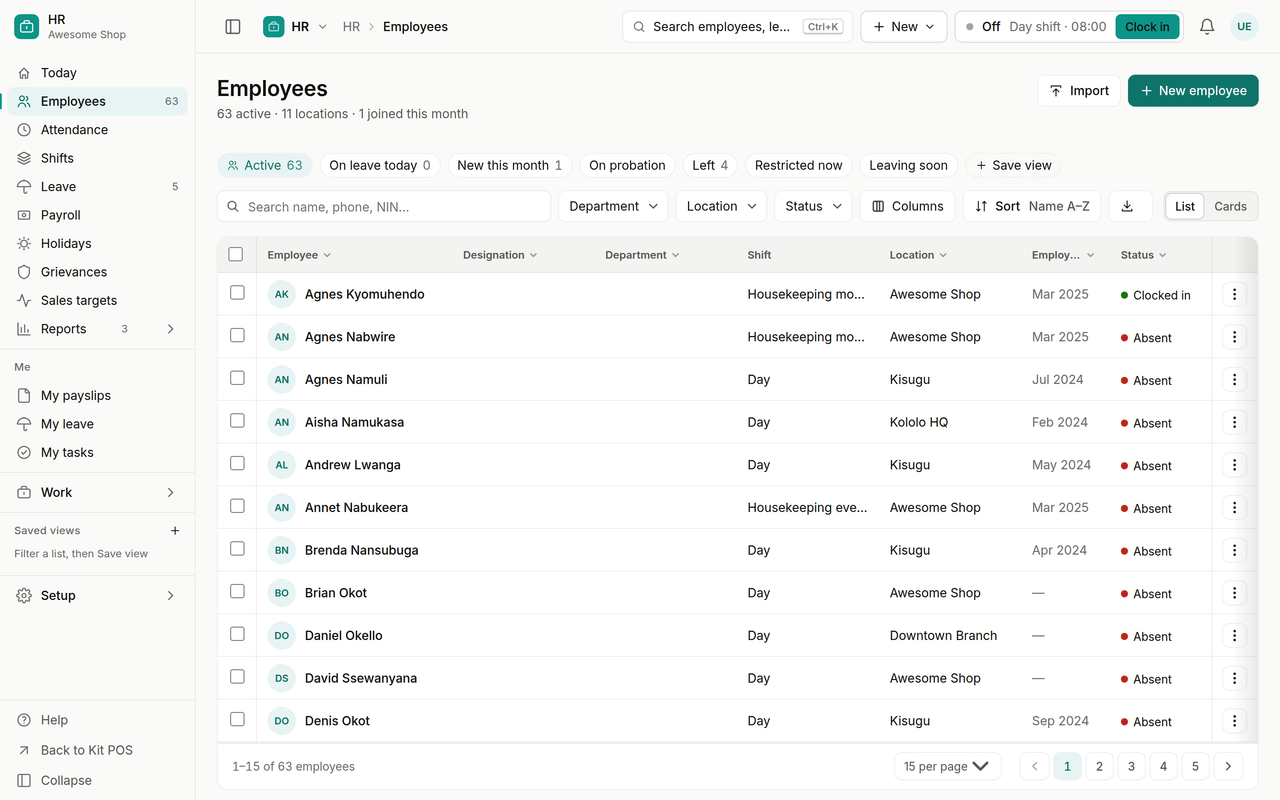Click the DS avatar for David Ssewanyana
The width and height of the screenshot is (1280, 800).
(282, 678)
